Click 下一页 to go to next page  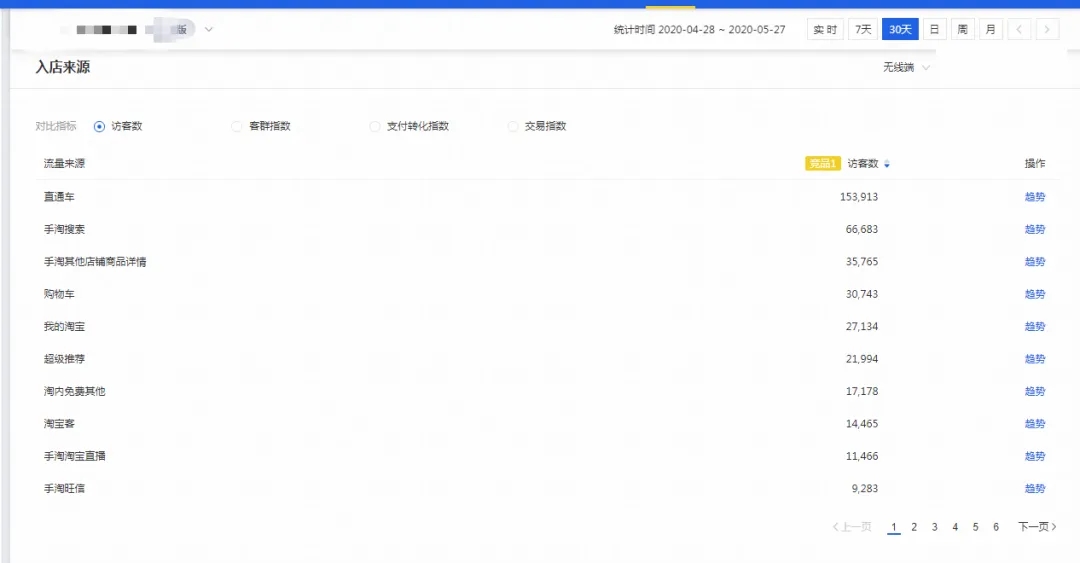coord(1037,527)
